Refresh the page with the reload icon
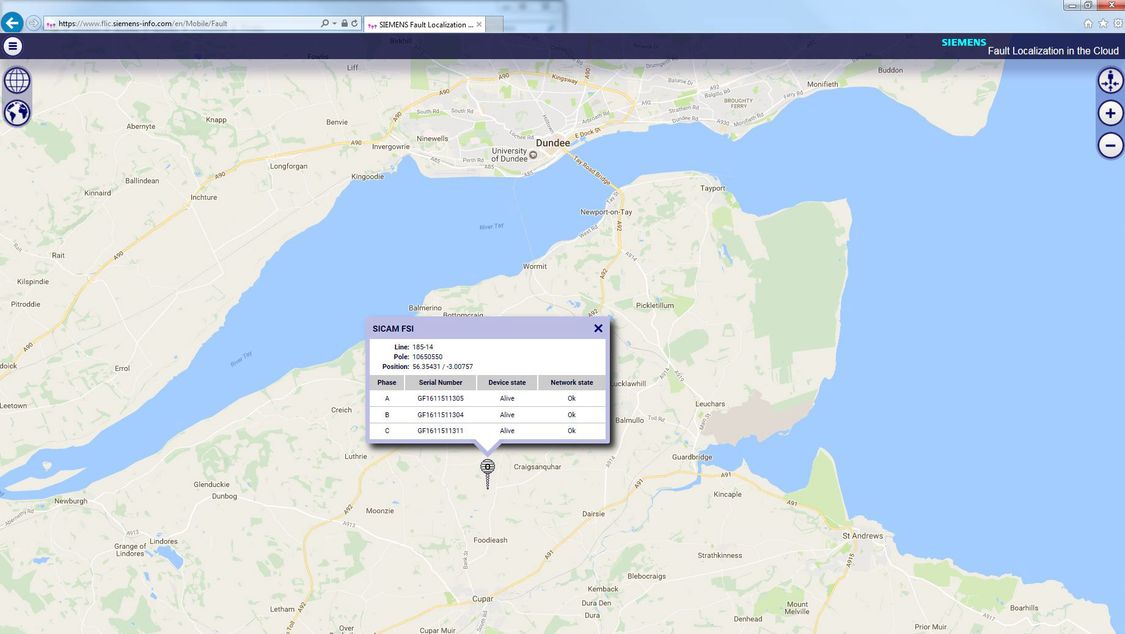The image size is (1125, 634). pyautogui.click(x=354, y=24)
